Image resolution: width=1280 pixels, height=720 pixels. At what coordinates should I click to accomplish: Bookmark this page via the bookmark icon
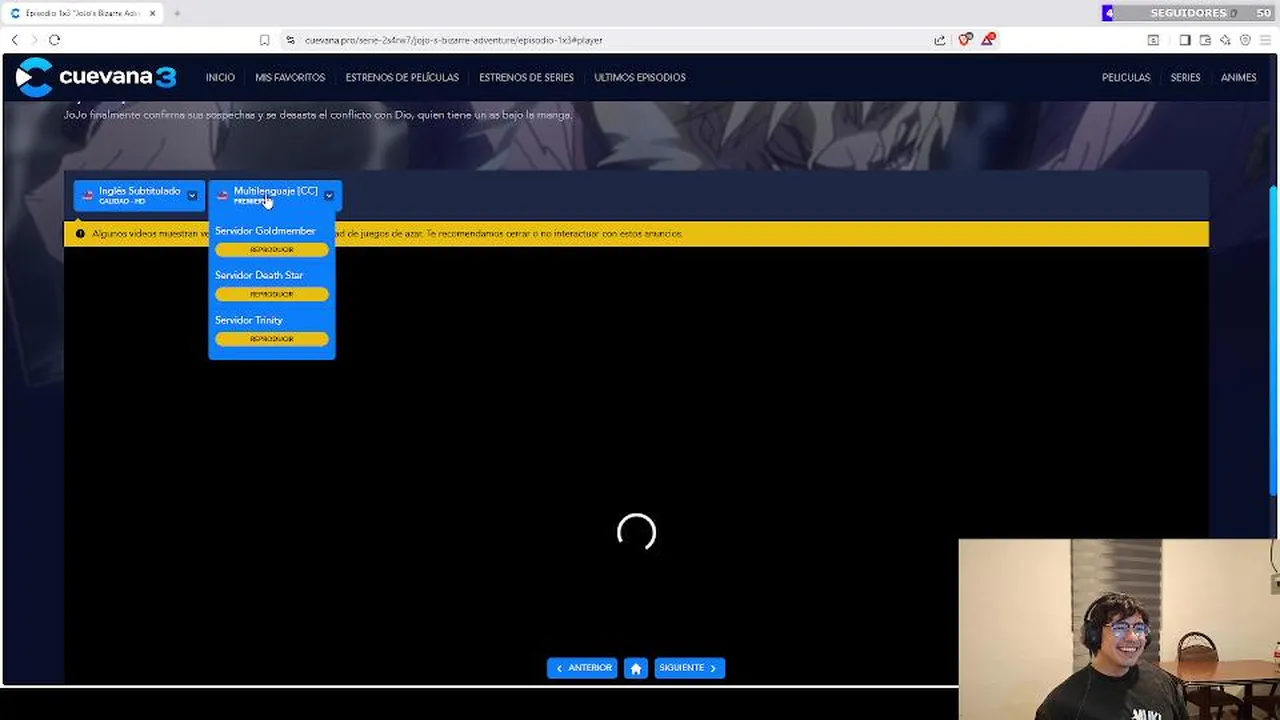click(264, 40)
